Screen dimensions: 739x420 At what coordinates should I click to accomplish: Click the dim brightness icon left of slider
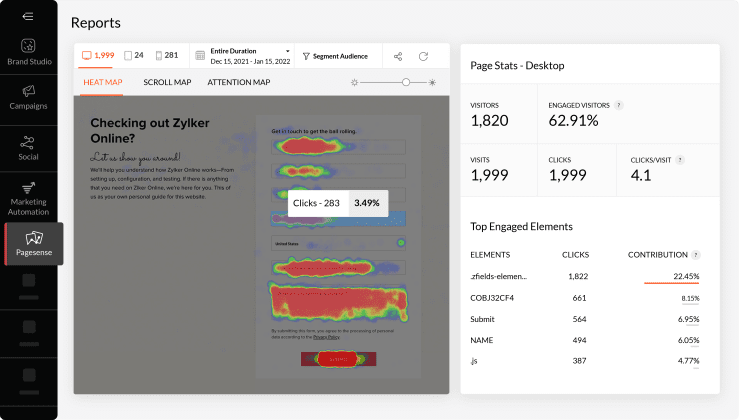click(354, 82)
